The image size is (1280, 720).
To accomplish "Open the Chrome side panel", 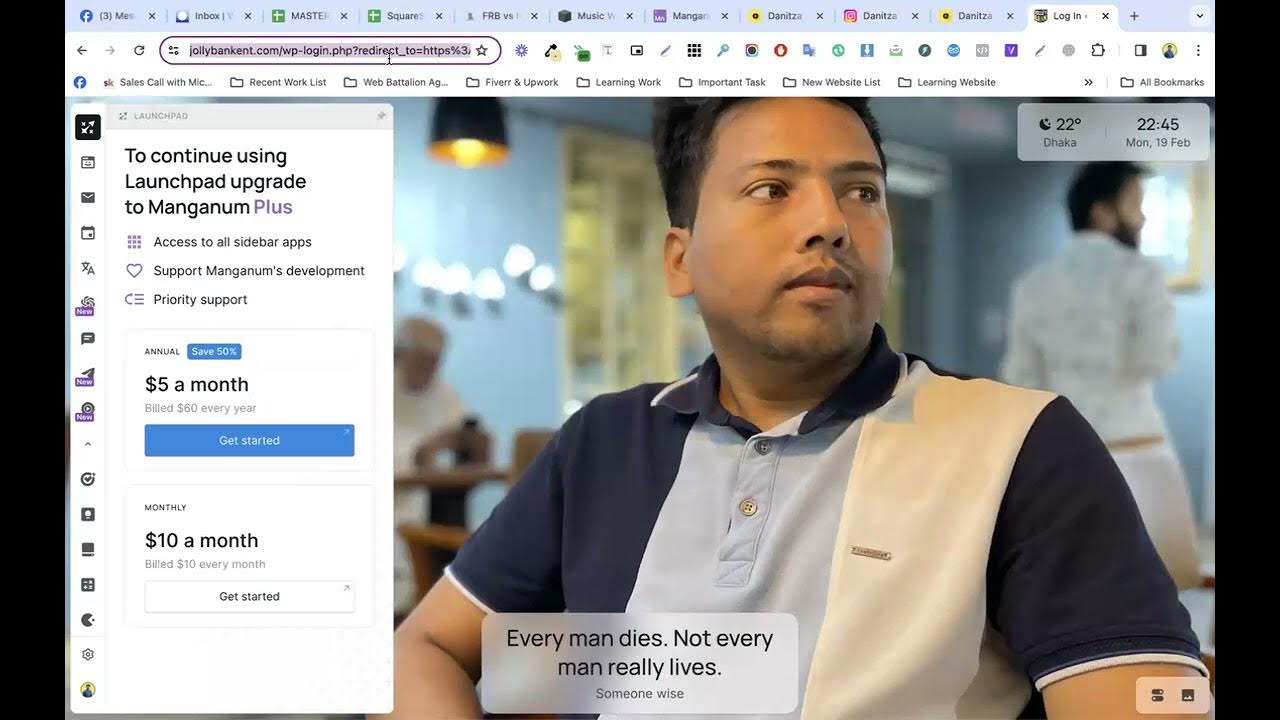I will pos(1140,50).
